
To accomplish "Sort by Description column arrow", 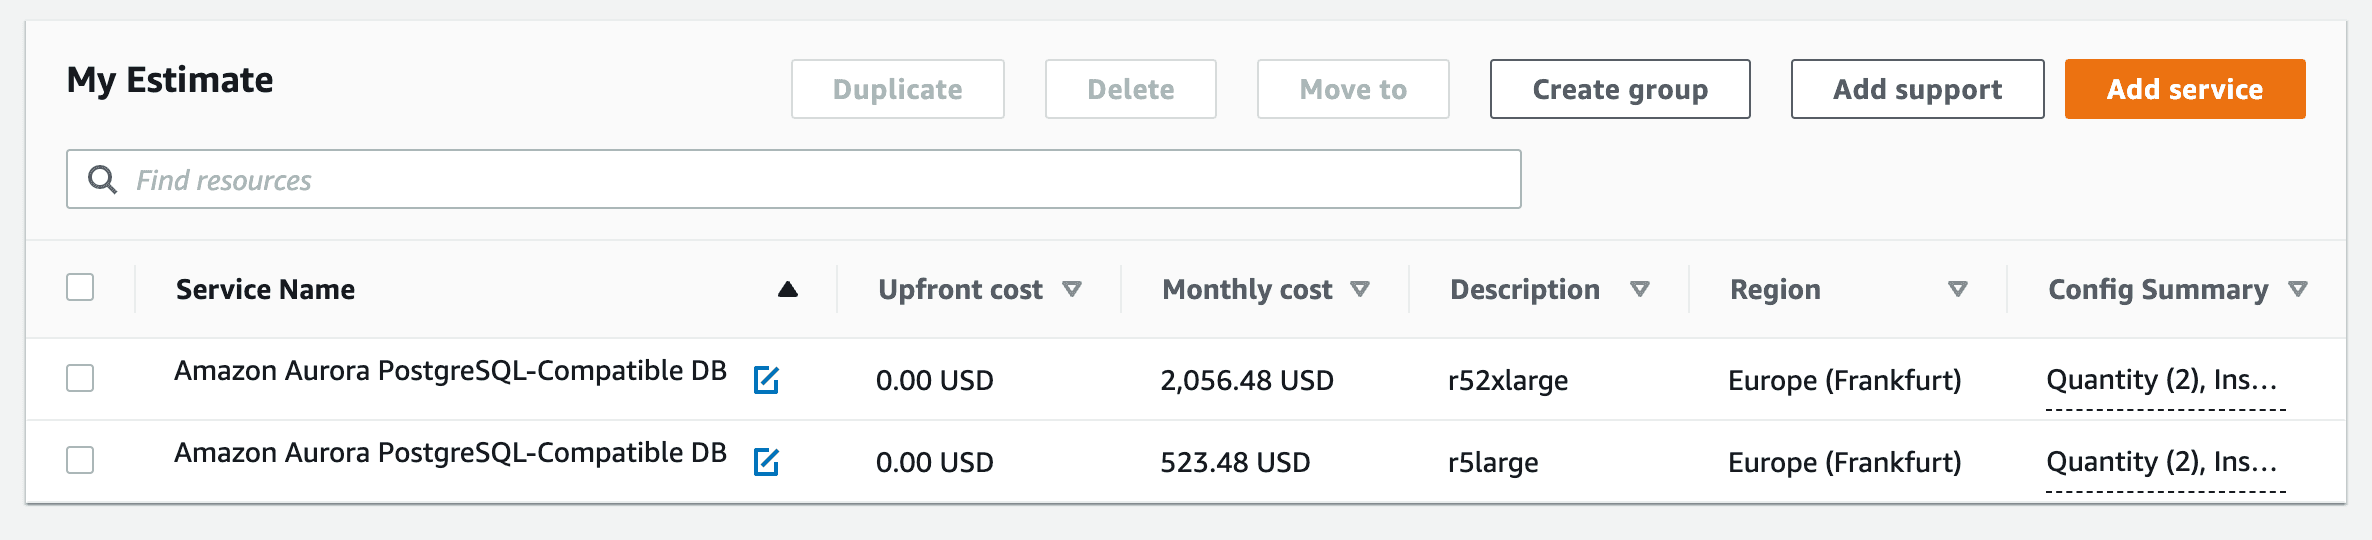I will tap(1640, 289).
